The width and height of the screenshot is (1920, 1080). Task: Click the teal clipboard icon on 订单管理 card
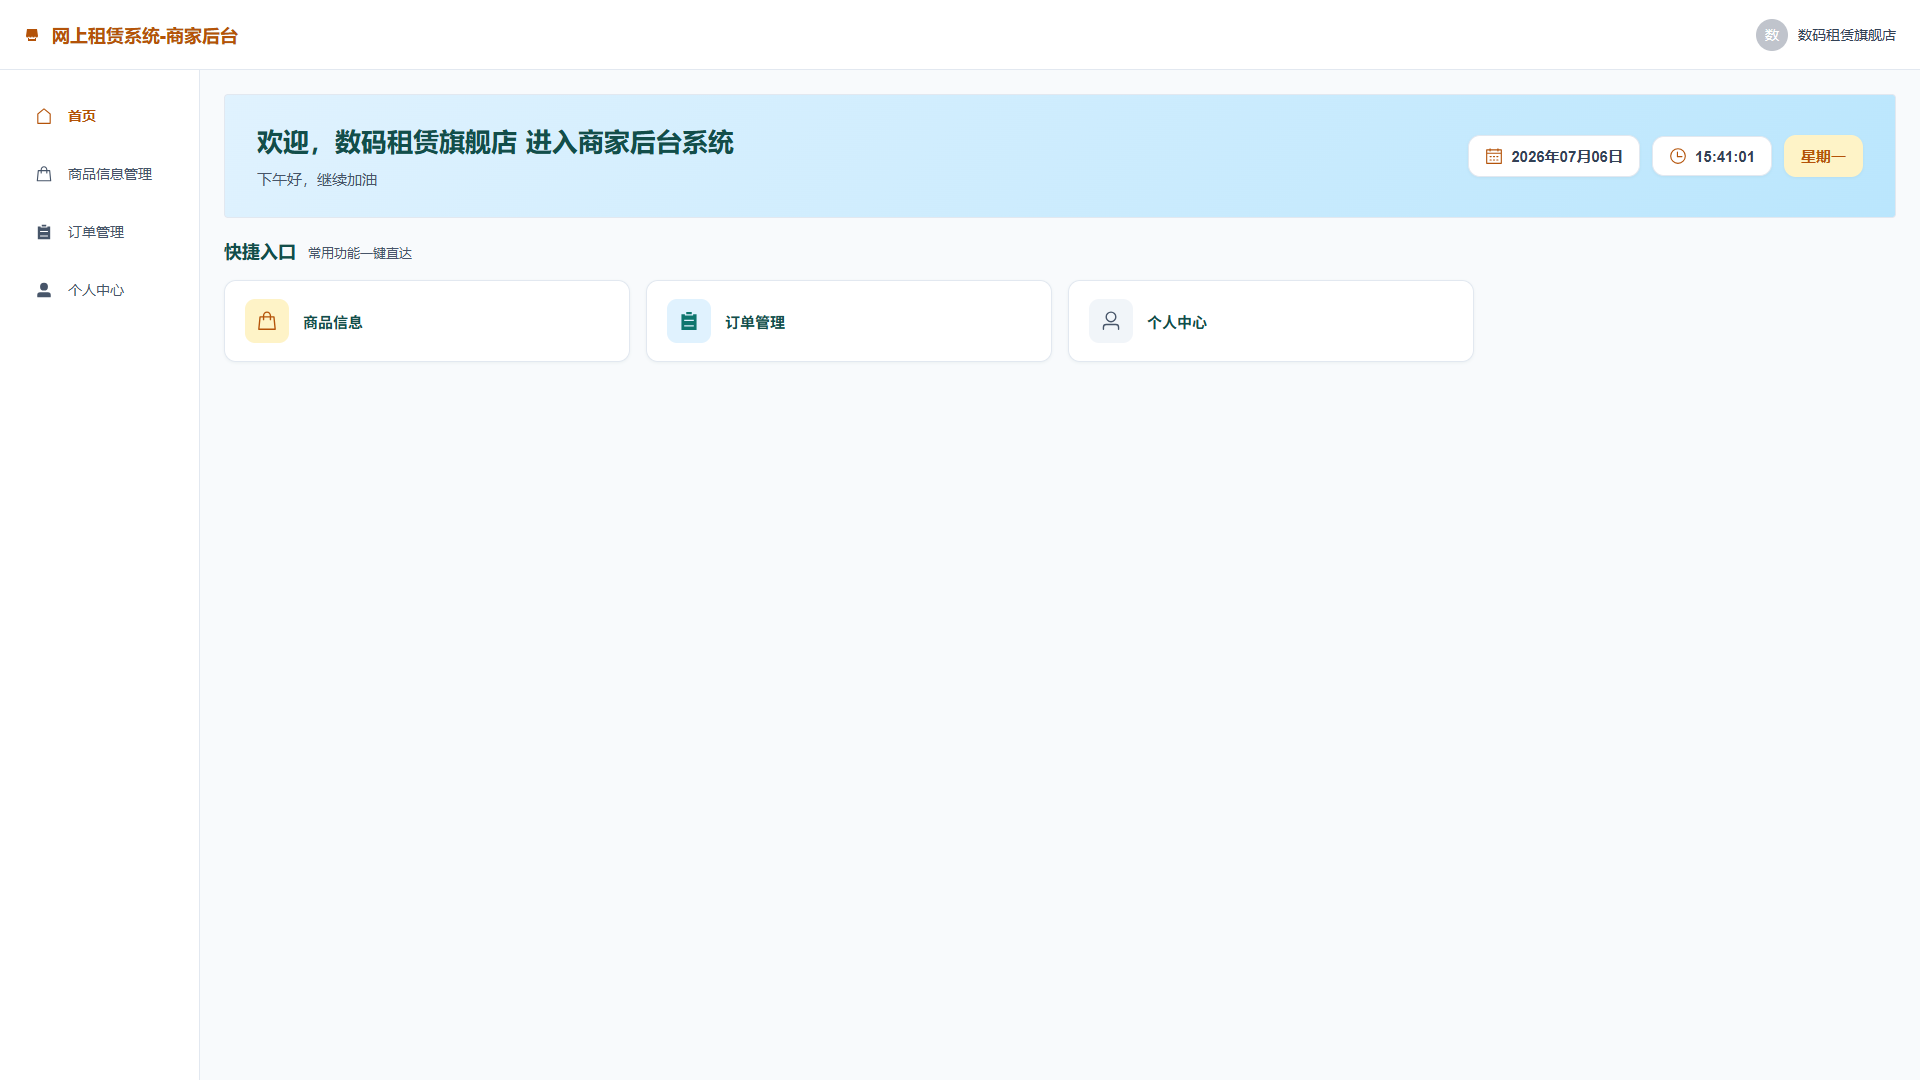689,321
